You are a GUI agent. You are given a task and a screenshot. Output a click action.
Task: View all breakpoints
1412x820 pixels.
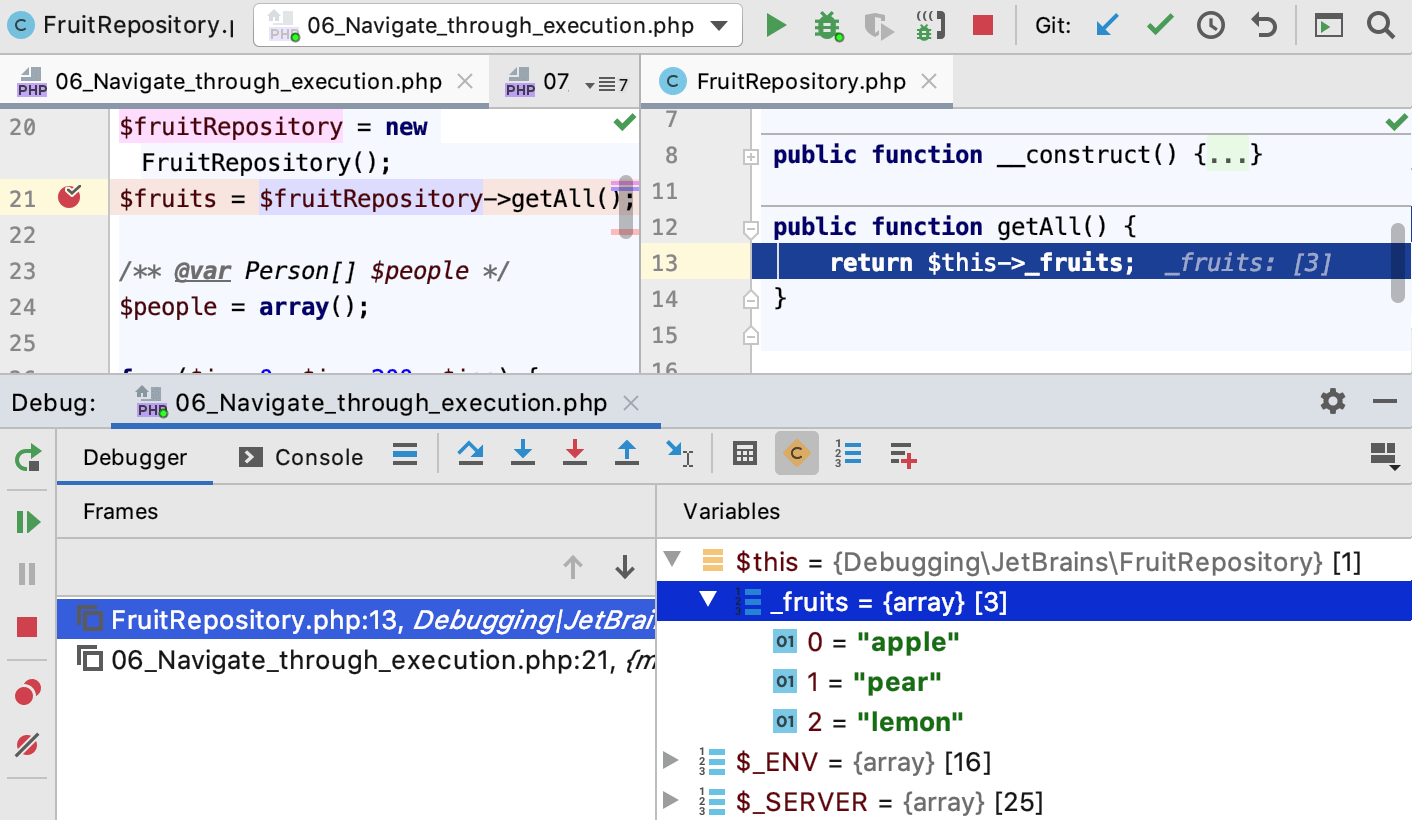pyautogui.click(x=28, y=692)
